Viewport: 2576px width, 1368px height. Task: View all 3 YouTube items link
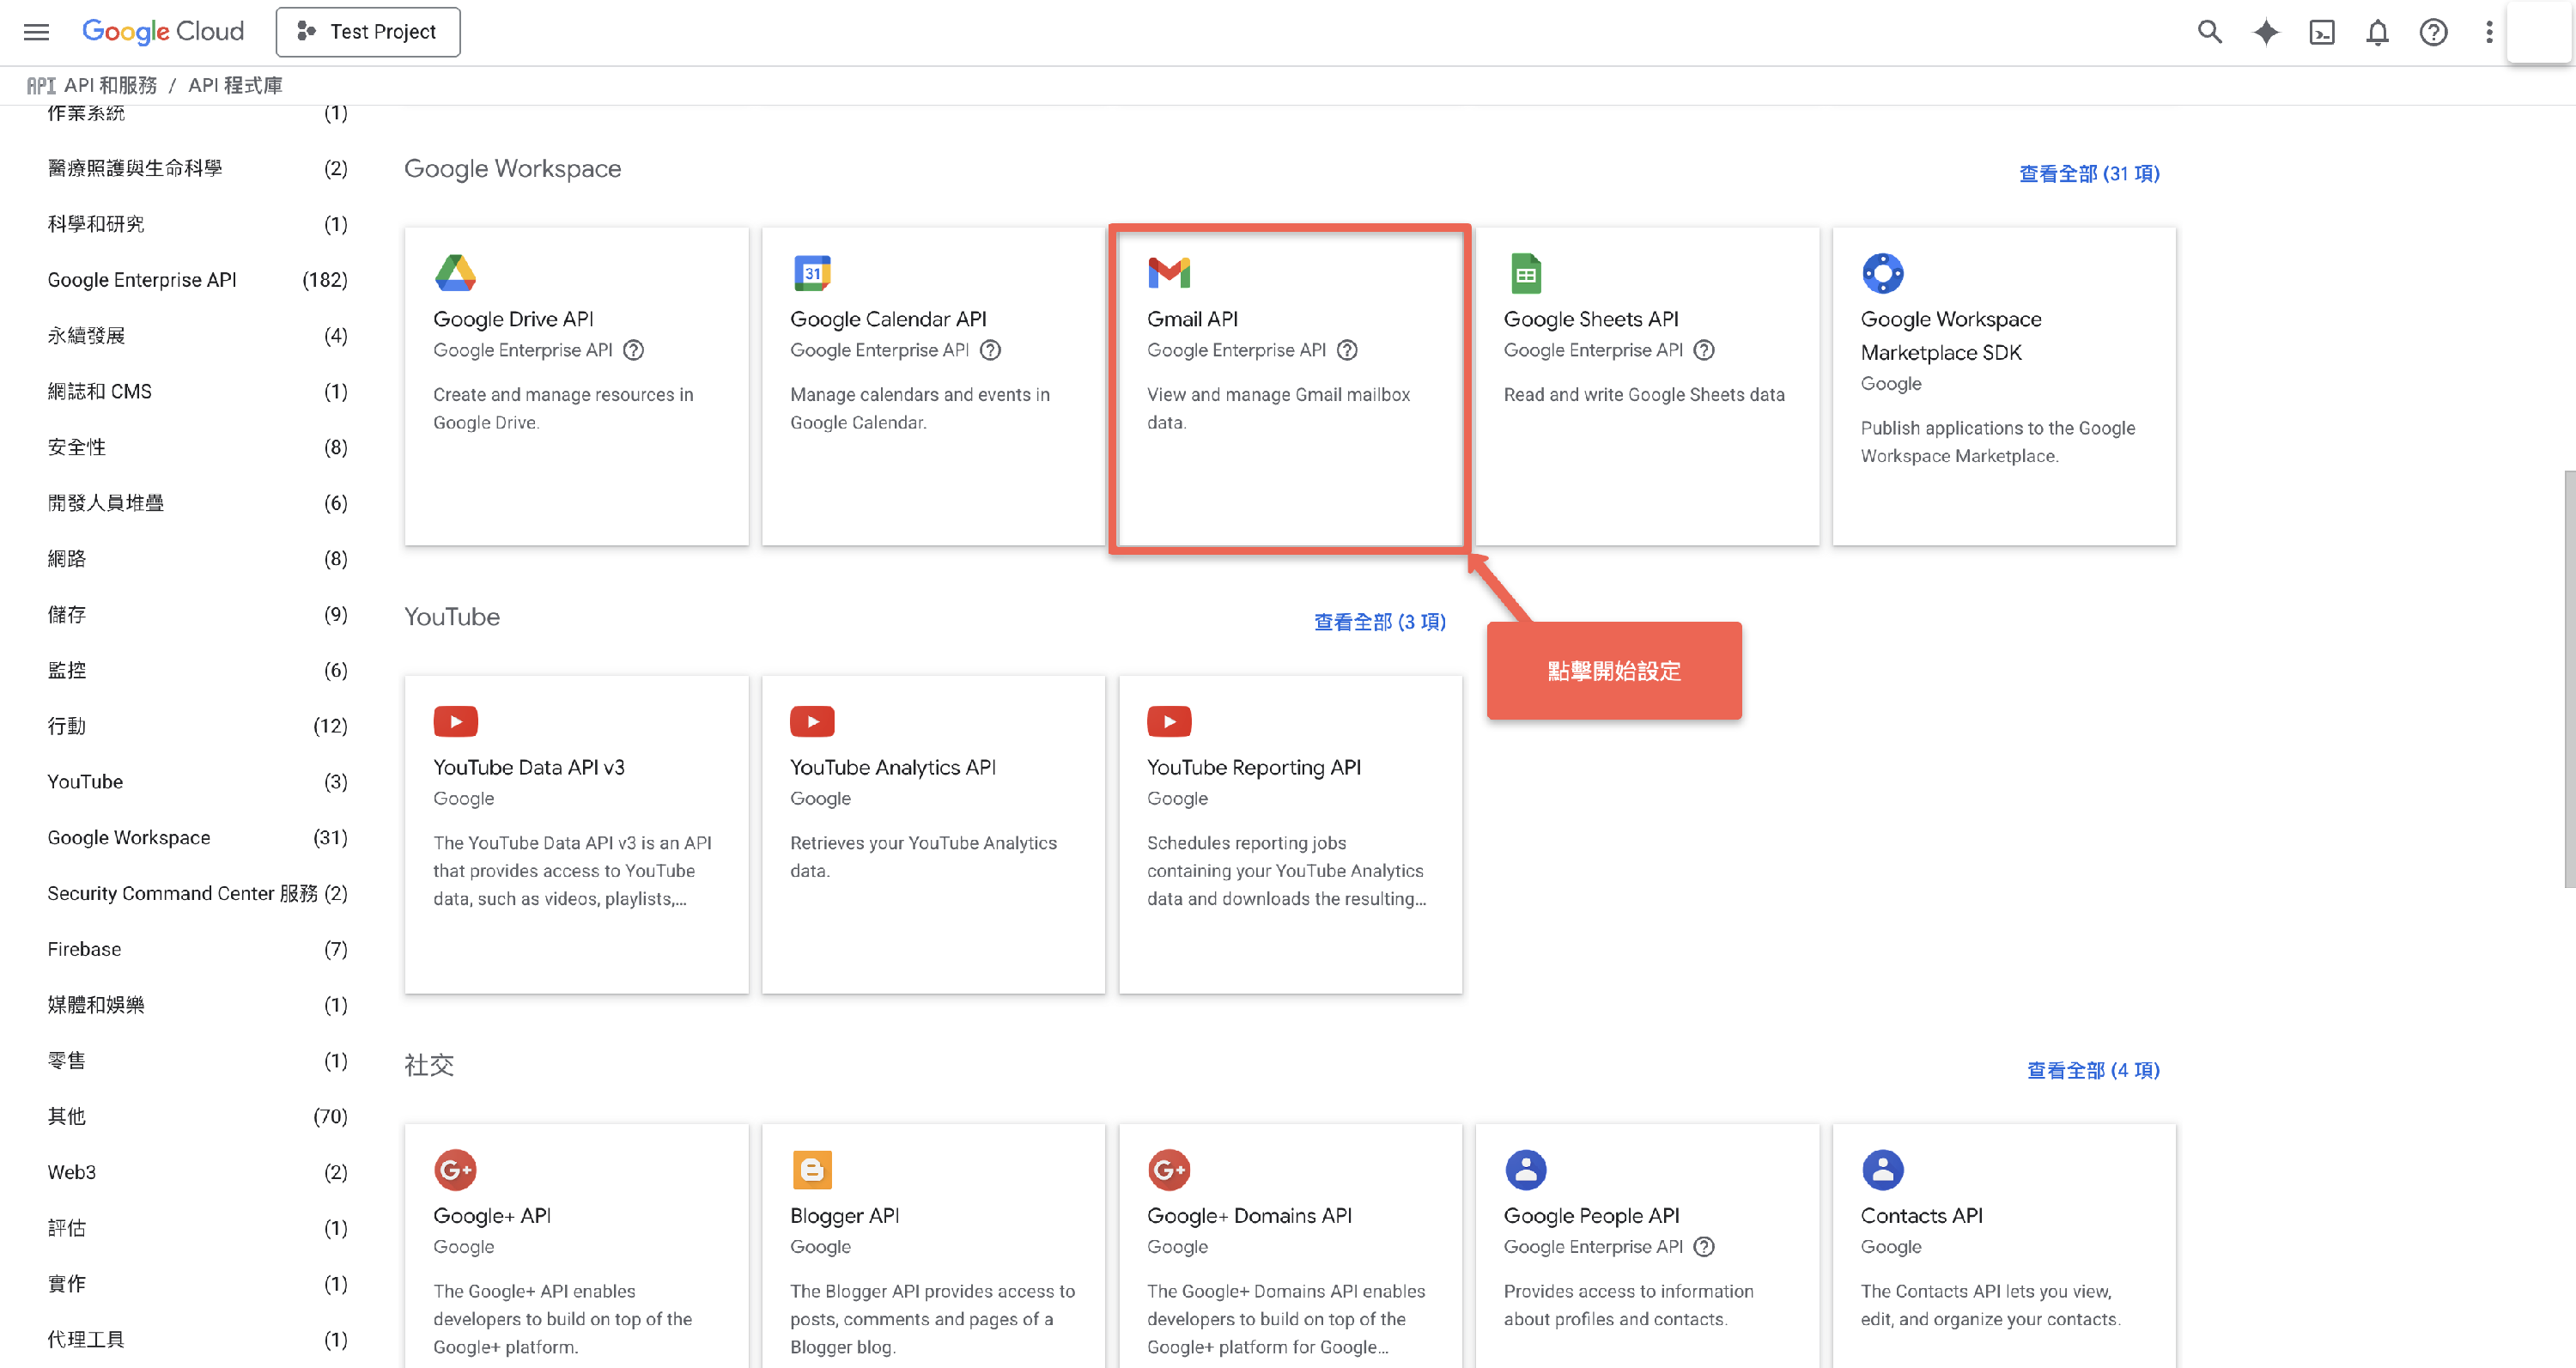pos(1379,622)
